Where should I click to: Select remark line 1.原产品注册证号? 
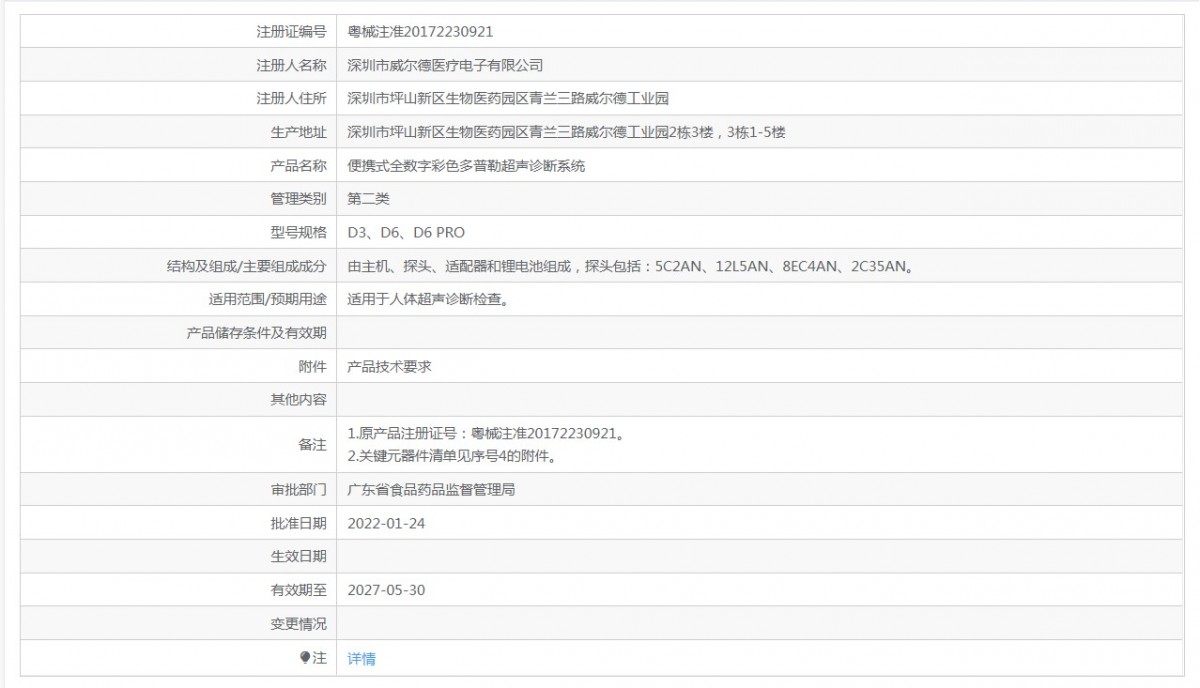488,434
